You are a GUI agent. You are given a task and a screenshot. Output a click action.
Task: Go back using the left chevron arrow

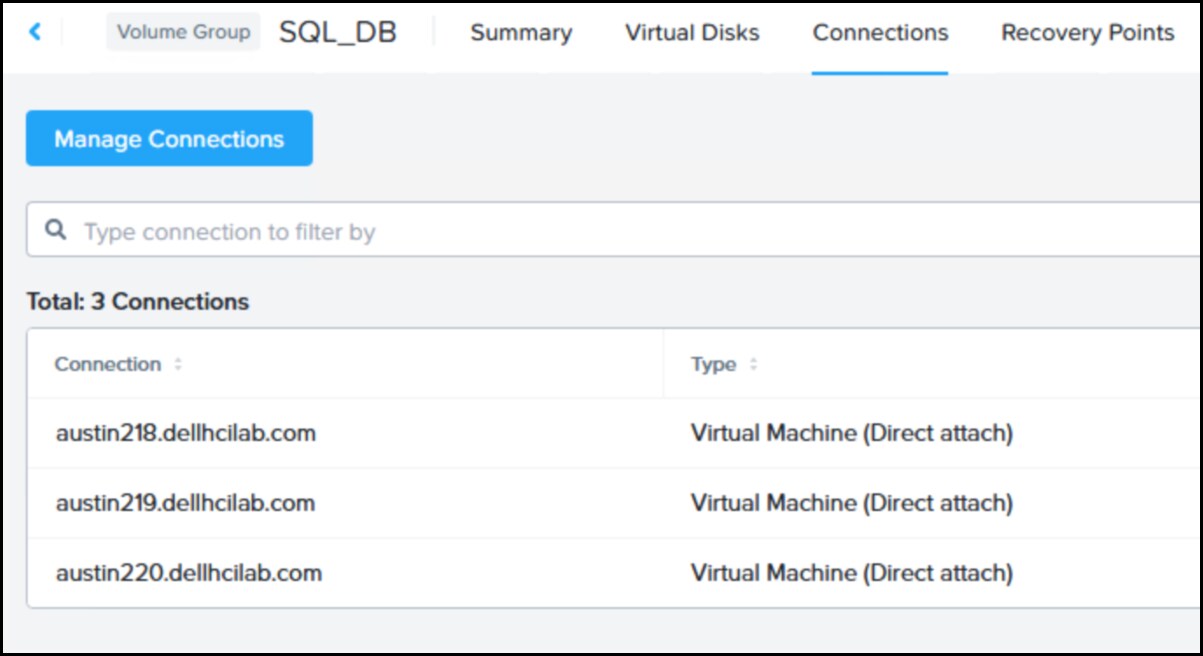[x=35, y=32]
